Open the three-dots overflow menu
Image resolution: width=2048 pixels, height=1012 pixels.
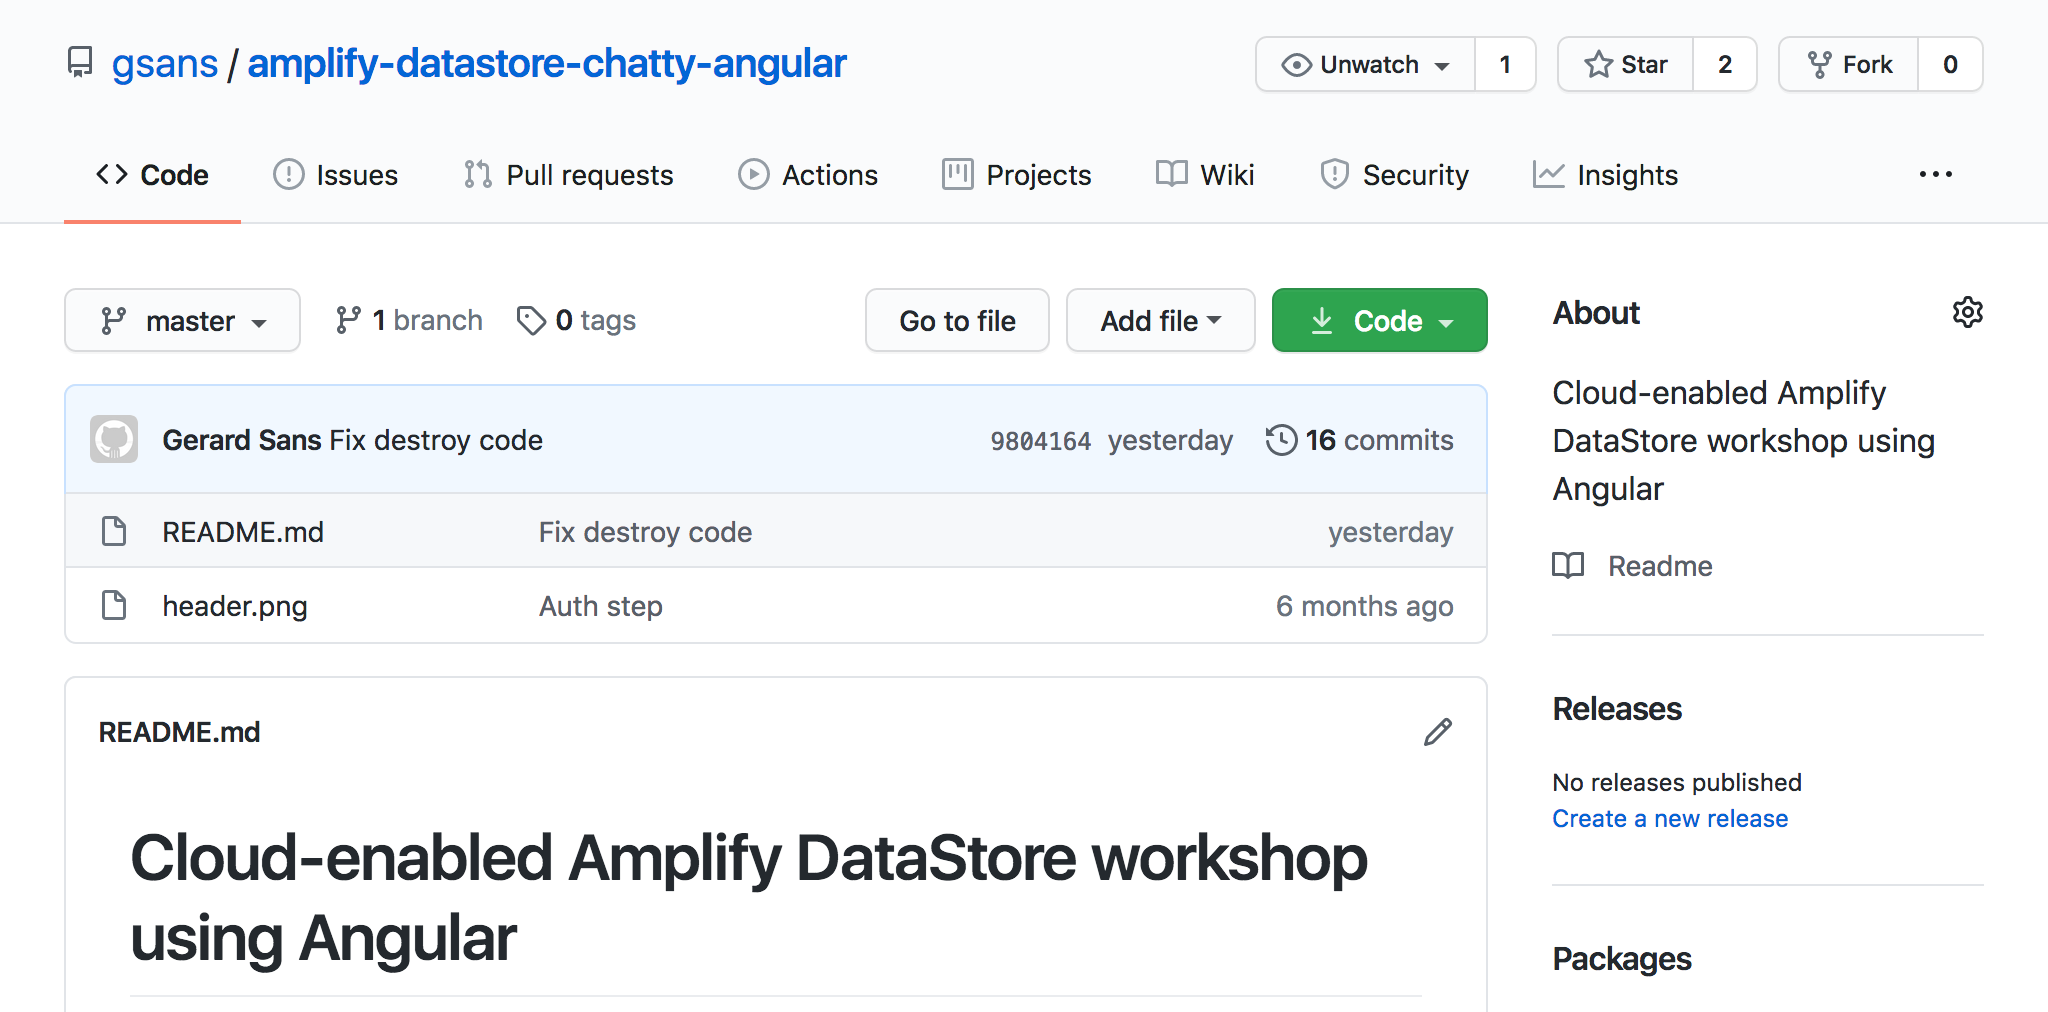pyautogui.click(x=1935, y=175)
